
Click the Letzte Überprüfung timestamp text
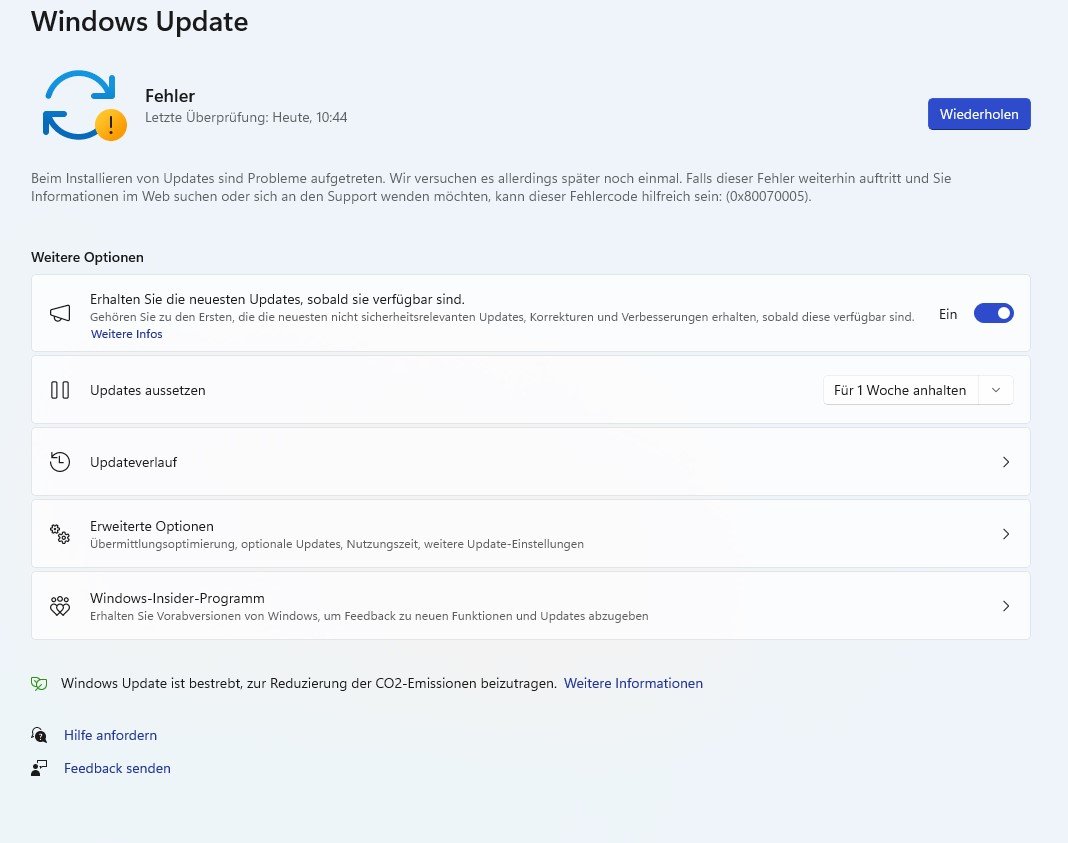pos(246,117)
